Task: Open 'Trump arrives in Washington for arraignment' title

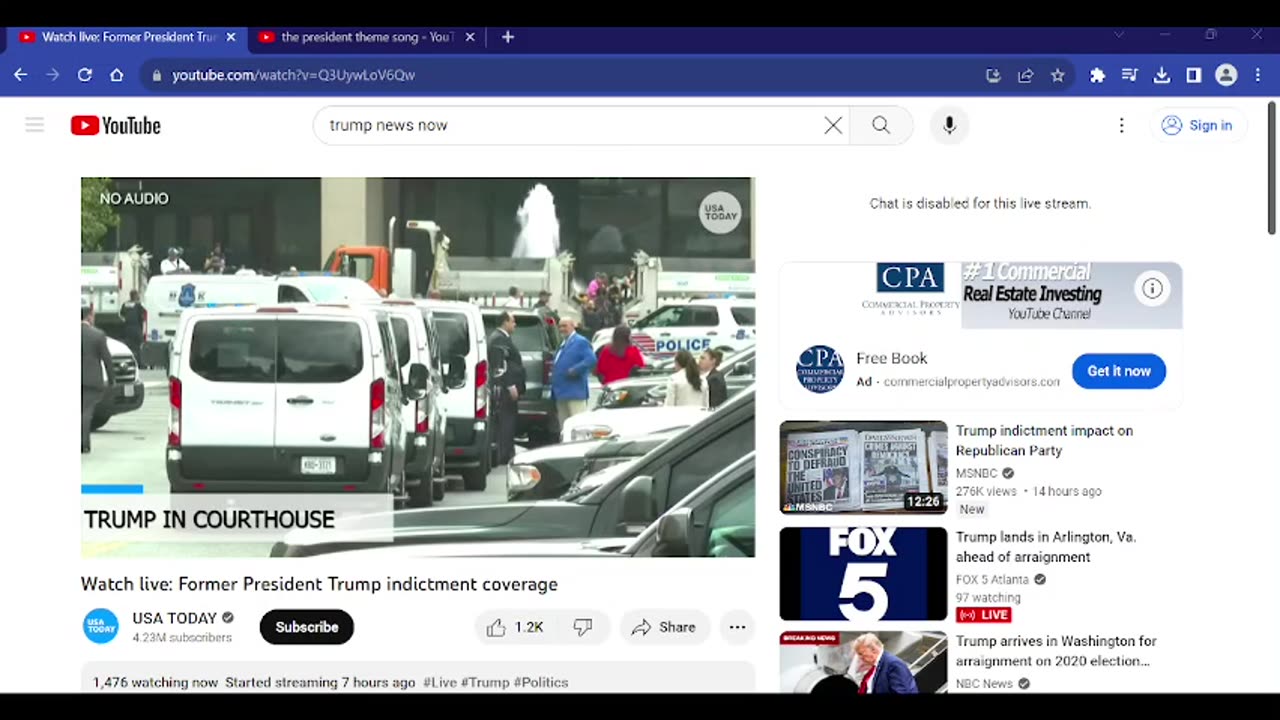Action: pos(1056,651)
